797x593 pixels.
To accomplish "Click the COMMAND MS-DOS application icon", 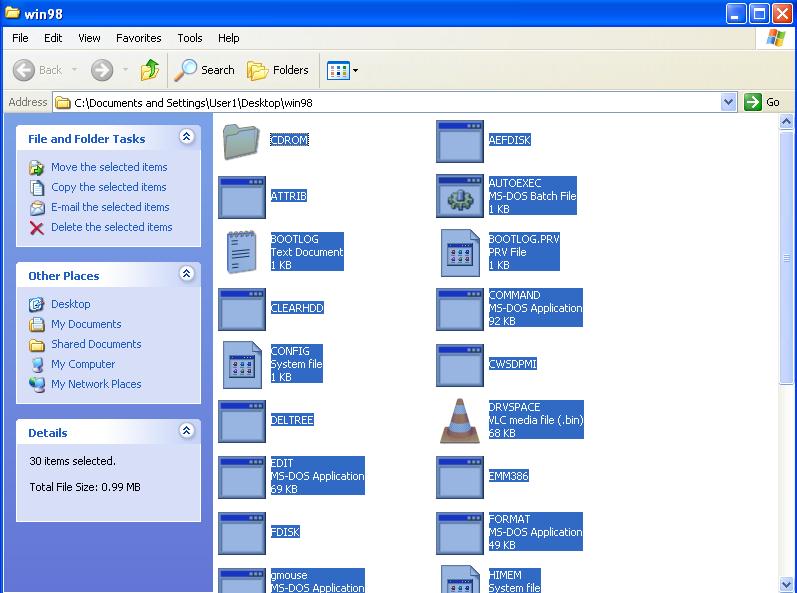I will click(x=459, y=309).
